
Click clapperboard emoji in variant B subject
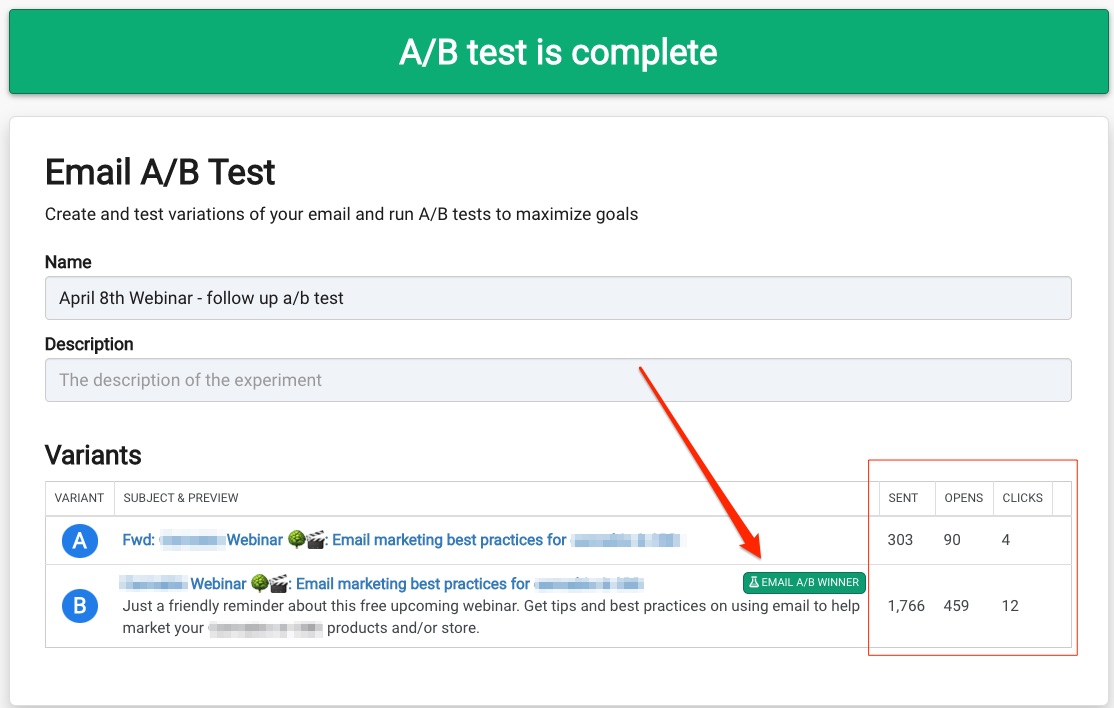pyautogui.click(x=280, y=584)
